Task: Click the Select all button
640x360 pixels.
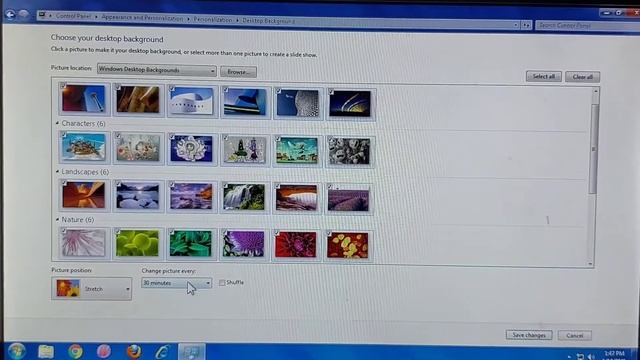Action: (544, 76)
